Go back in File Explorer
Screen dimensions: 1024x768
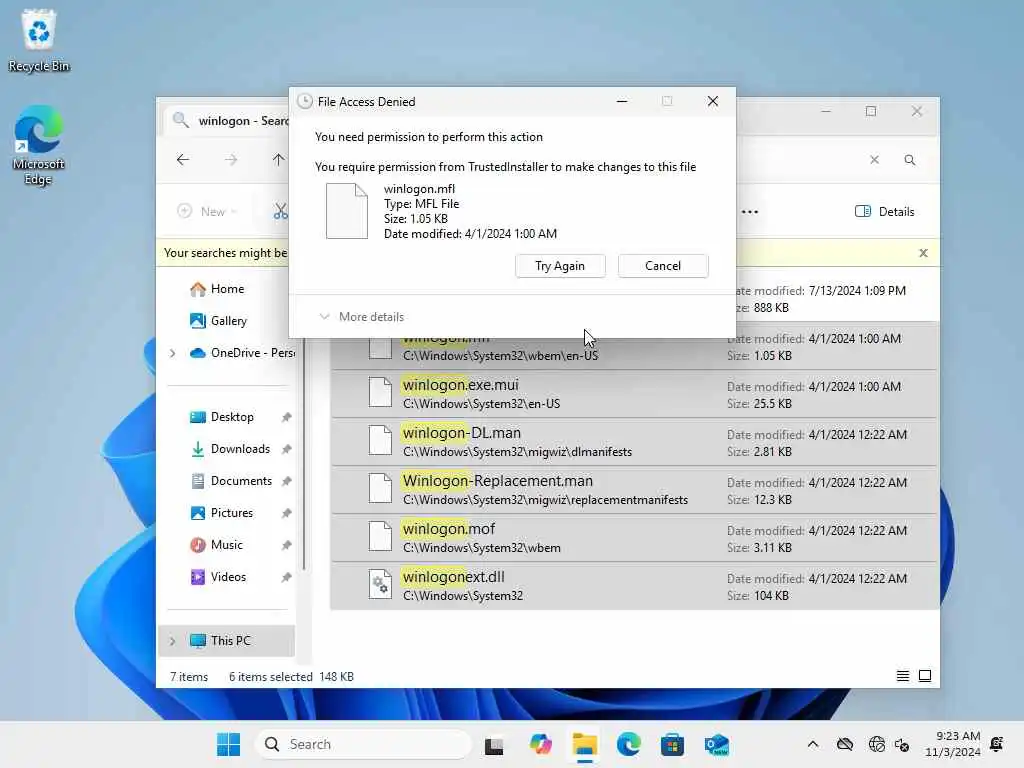point(183,160)
